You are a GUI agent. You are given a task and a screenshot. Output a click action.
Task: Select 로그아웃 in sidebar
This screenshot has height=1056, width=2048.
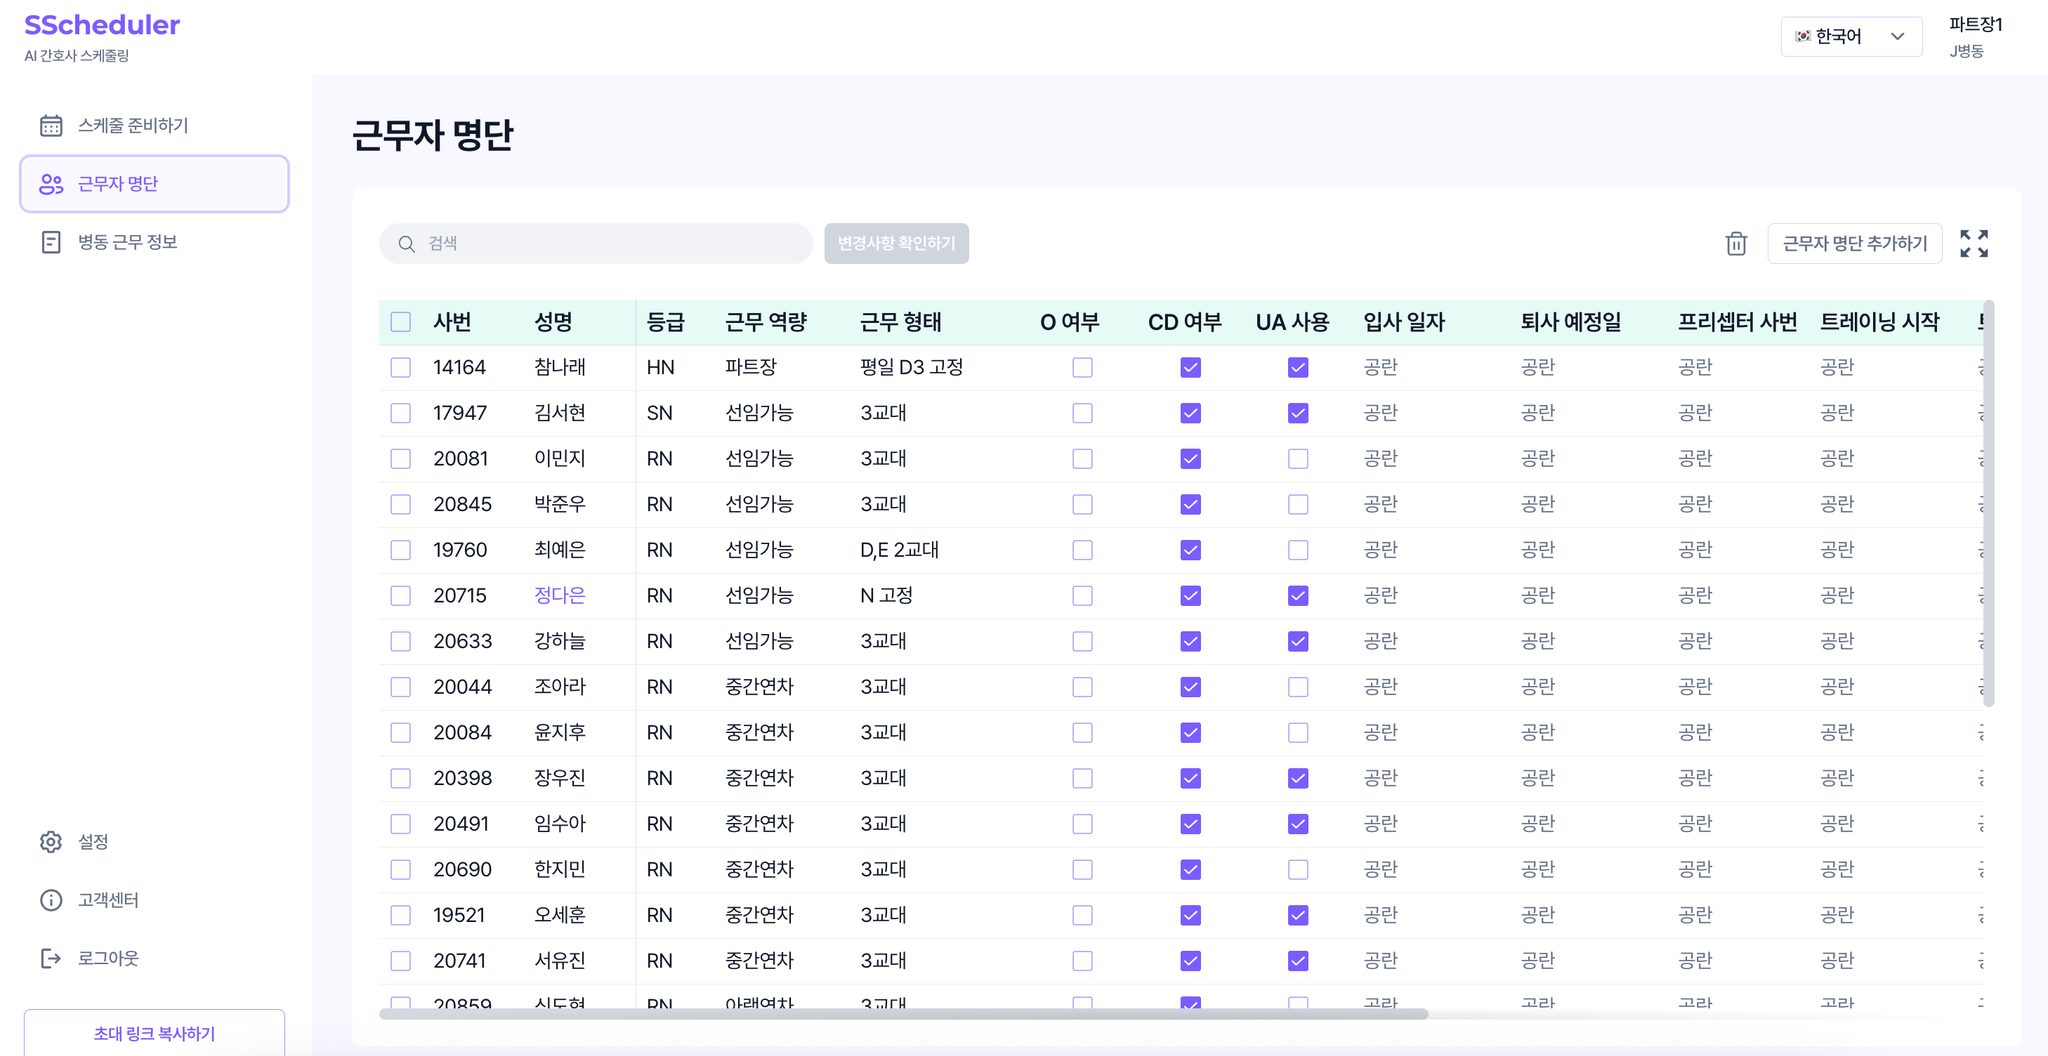pyautogui.click(x=154, y=958)
